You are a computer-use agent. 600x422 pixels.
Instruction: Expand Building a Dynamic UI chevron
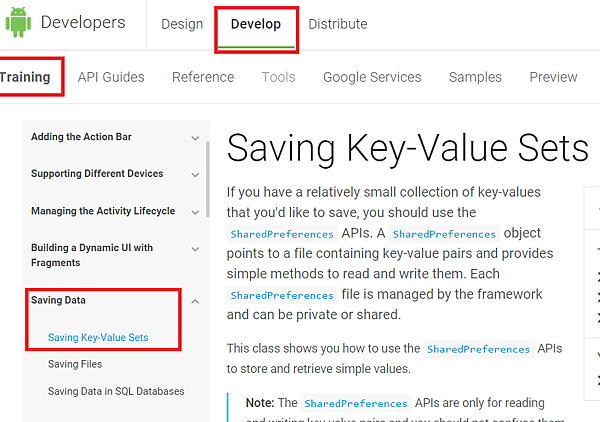coord(195,249)
